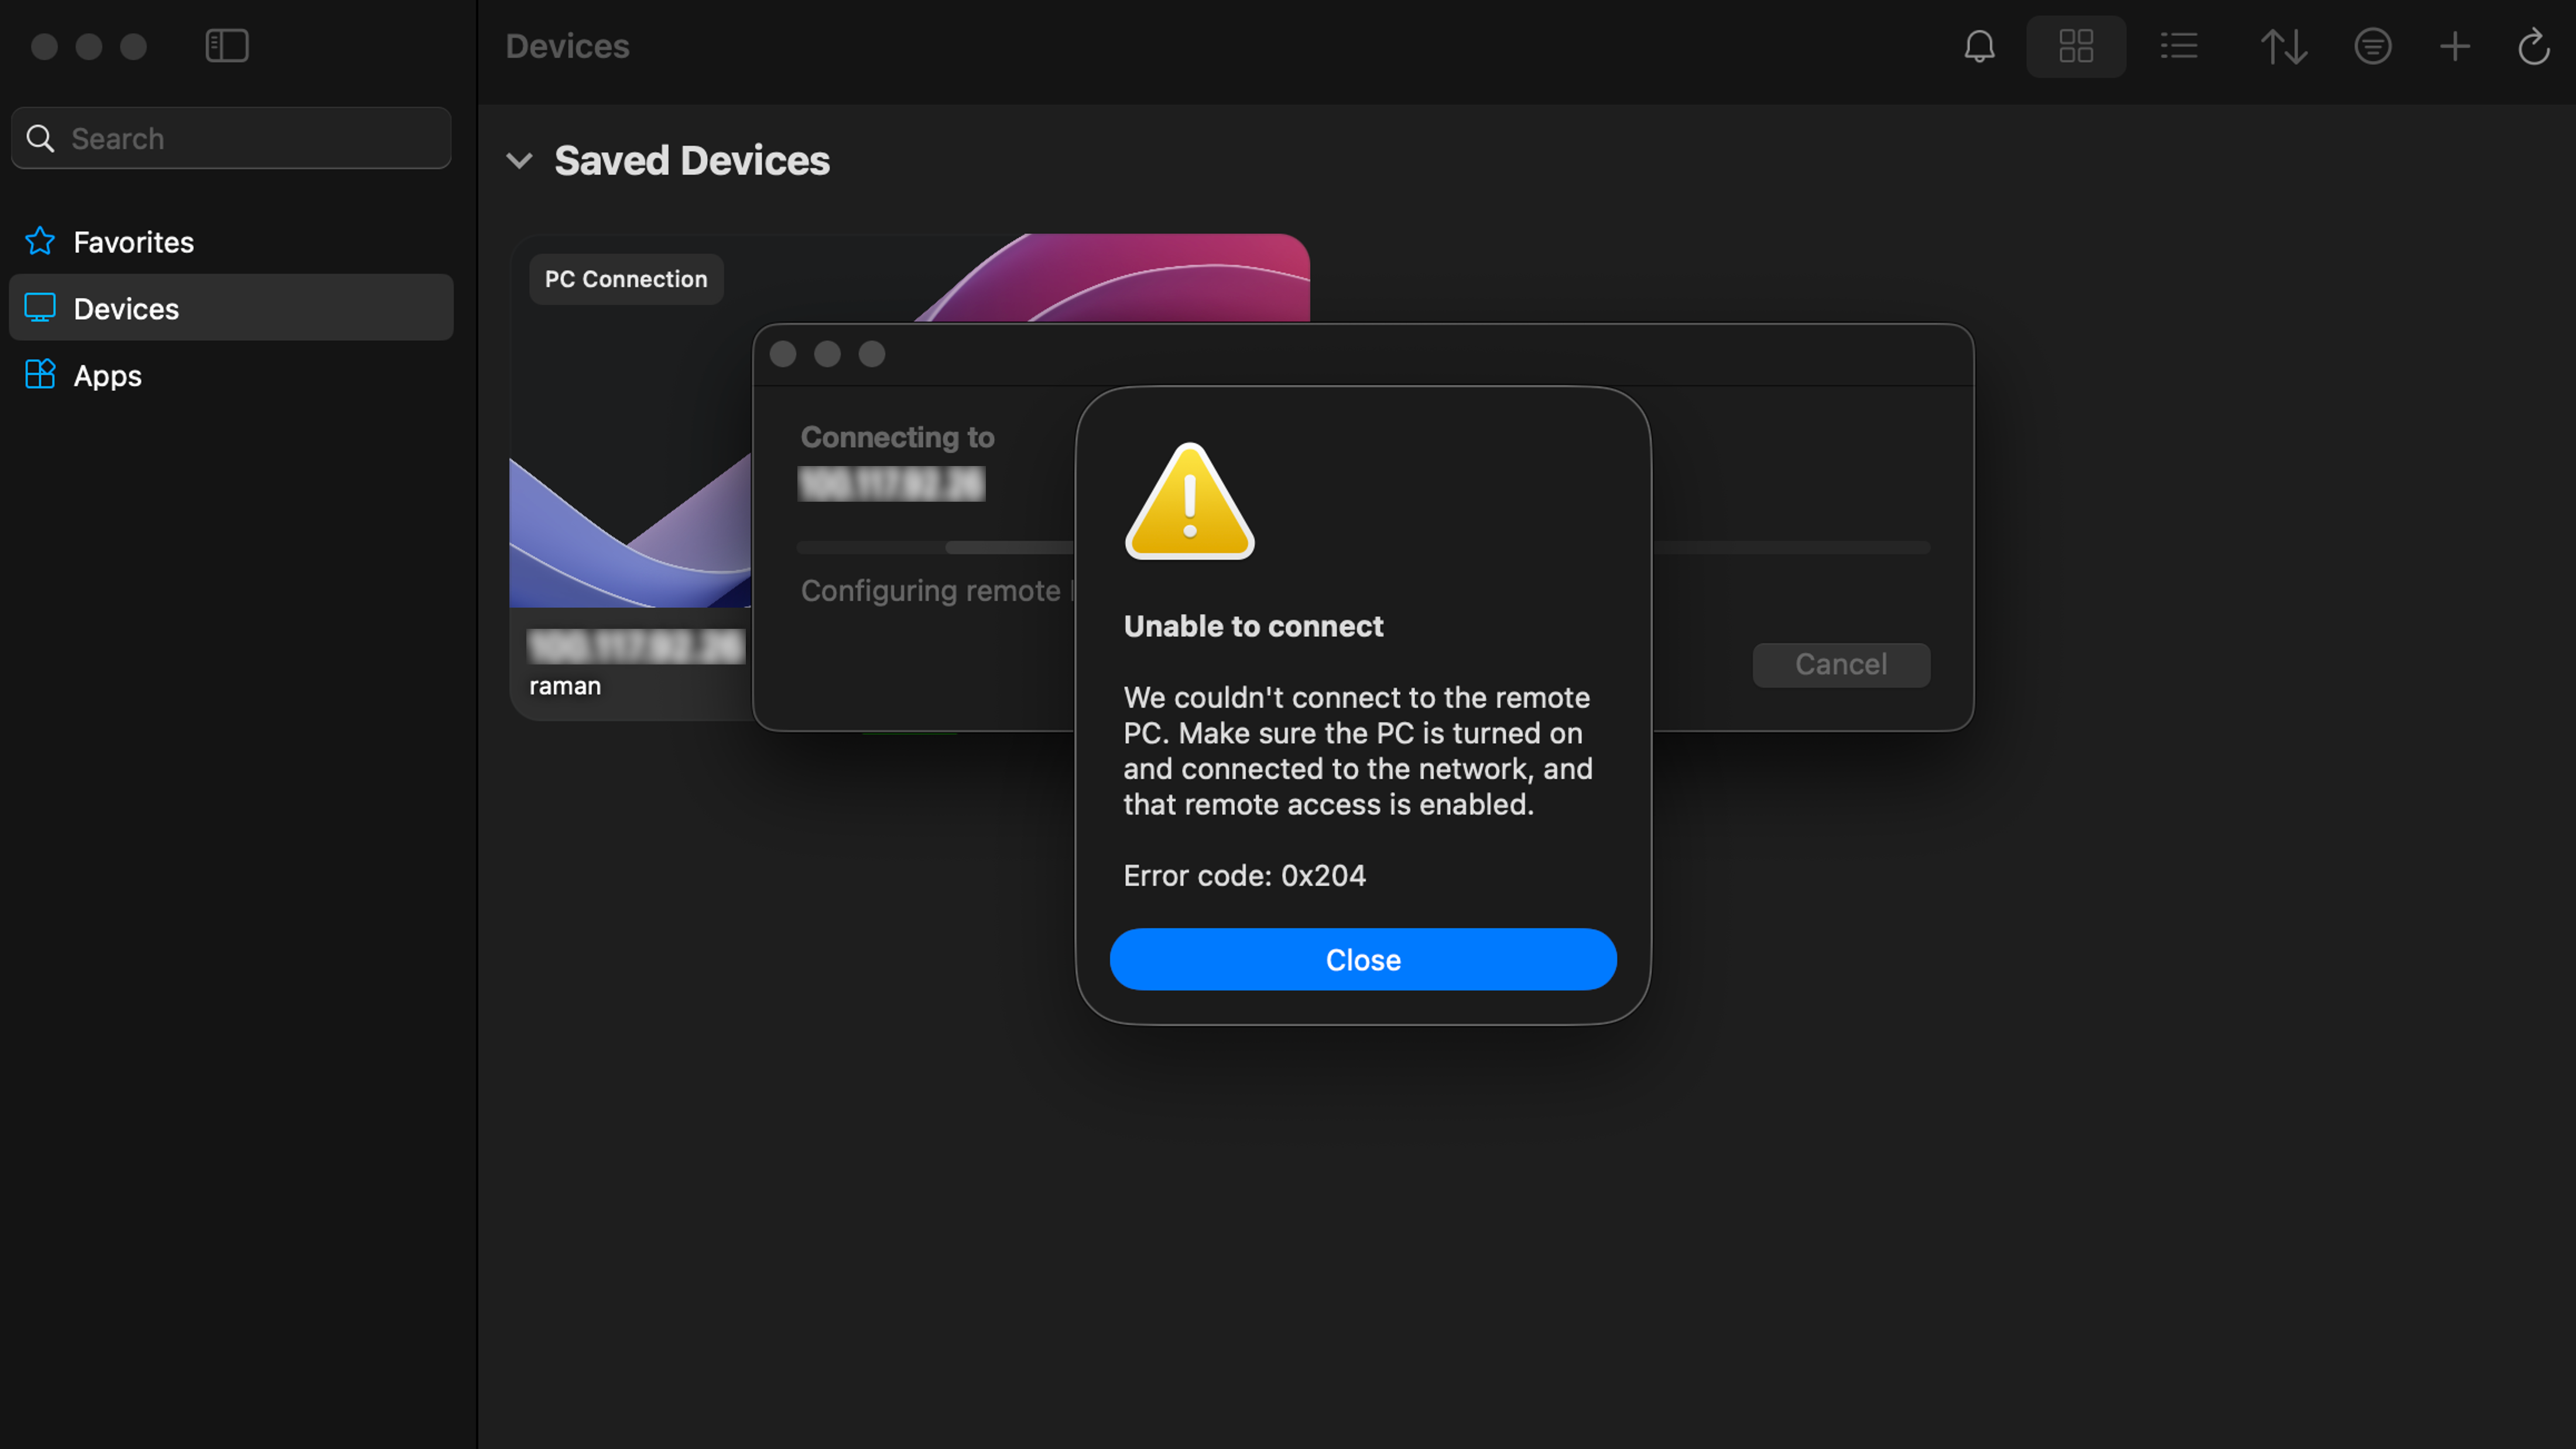Click the search magnifier icon
The image size is (2576, 1449).
pyautogui.click(x=40, y=139)
